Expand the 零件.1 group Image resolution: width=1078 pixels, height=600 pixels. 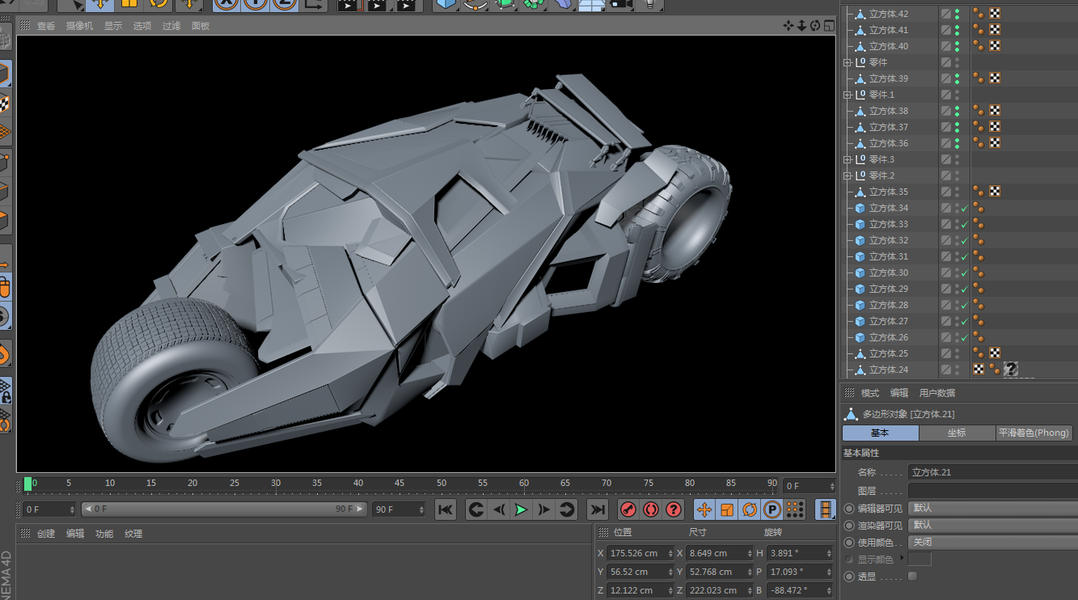[x=847, y=95]
